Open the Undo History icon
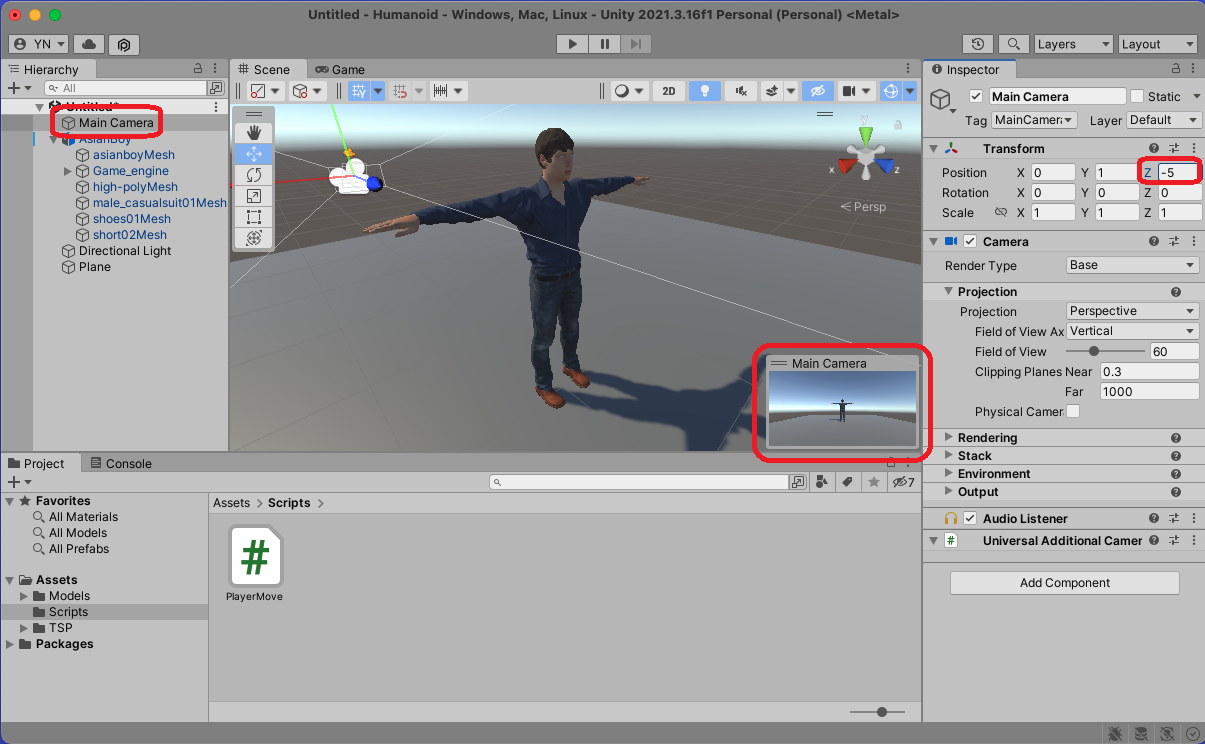 pyautogui.click(x=977, y=44)
